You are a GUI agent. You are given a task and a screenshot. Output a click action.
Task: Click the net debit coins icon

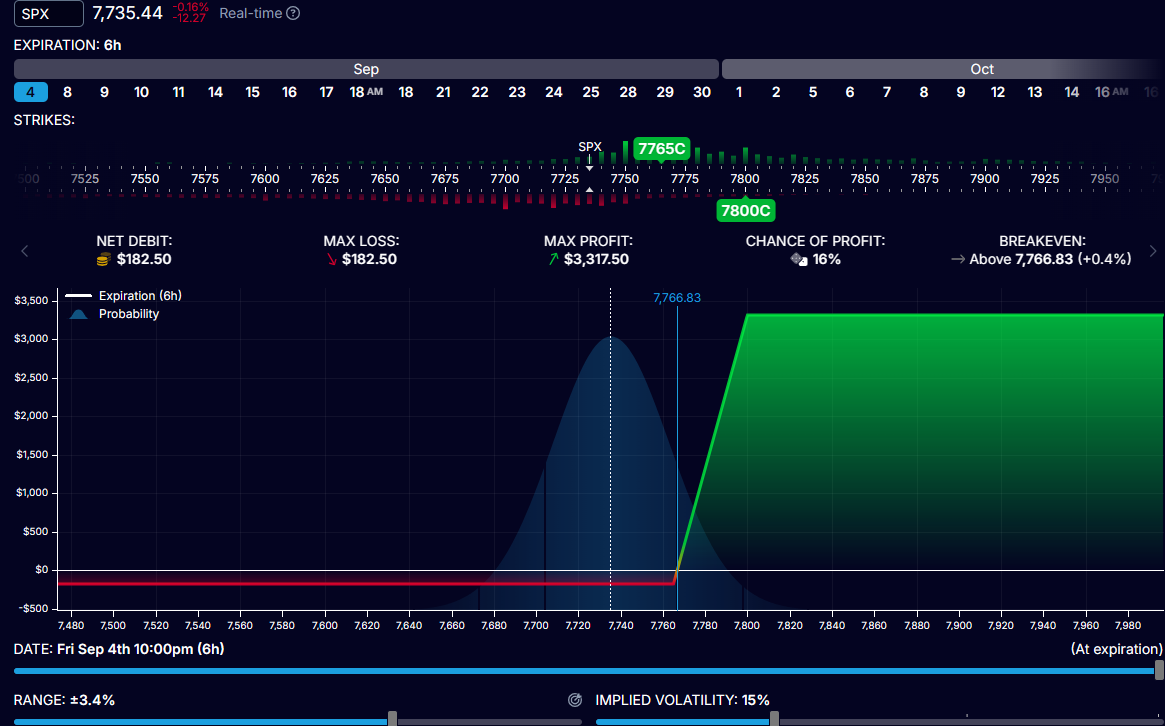tap(104, 259)
